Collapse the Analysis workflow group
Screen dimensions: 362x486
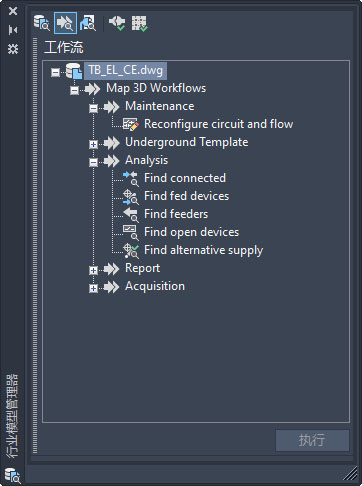point(94,162)
